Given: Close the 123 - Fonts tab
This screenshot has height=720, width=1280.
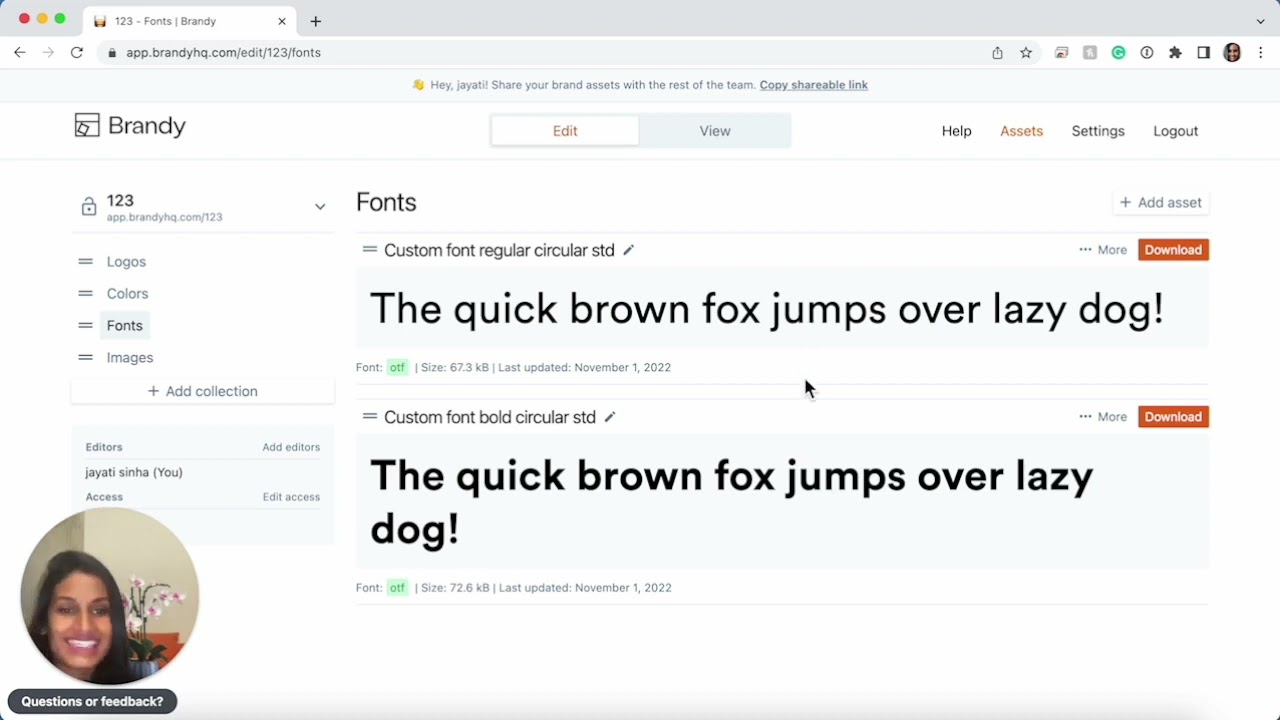Looking at the screenshot, I should (x=282, y=21).
